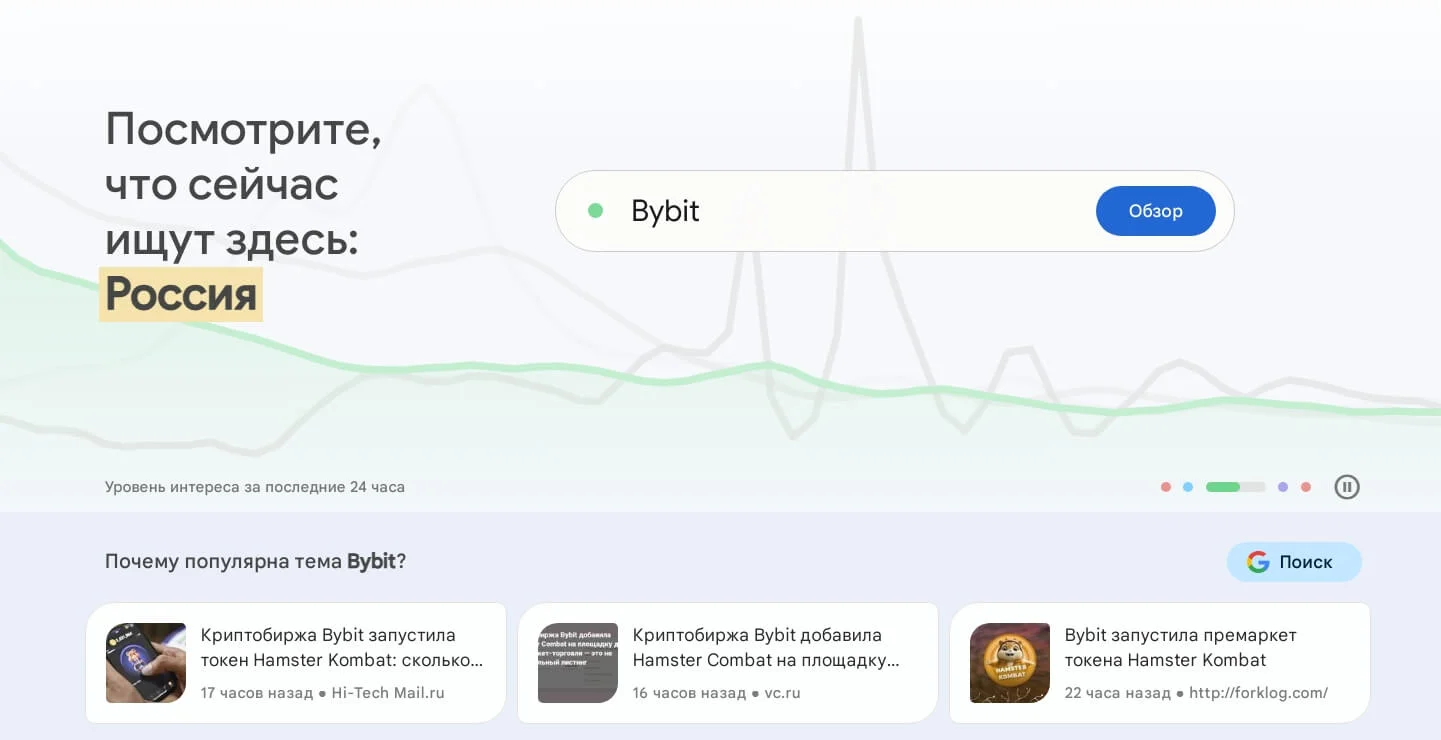The width and height of the screenshot is (1441, 740).
Task: Click the green dot beside Bybit
Action: tap(596, 211)
